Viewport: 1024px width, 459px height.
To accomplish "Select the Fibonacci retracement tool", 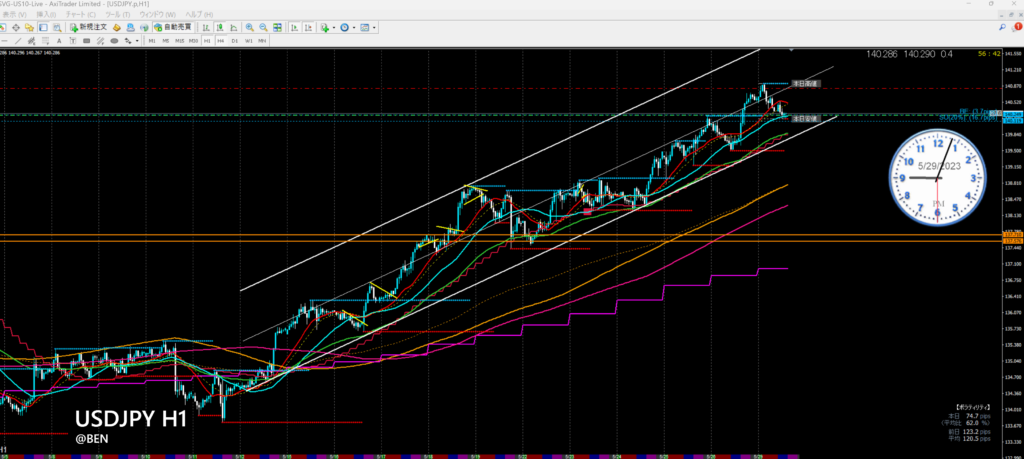I will tap(46, 41).
